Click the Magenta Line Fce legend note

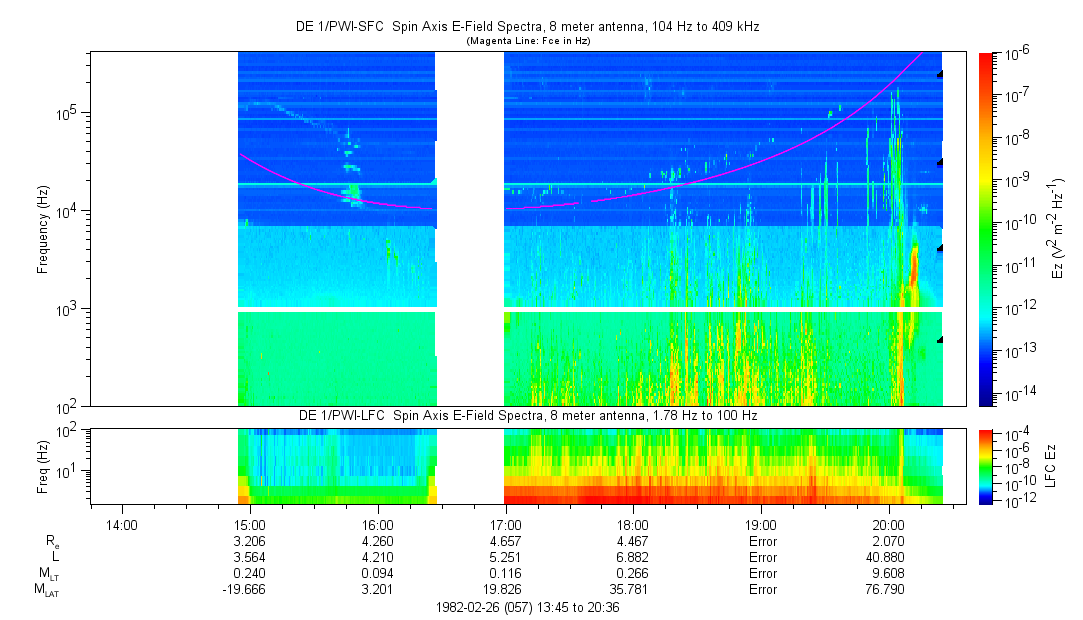tap(529, 41)
